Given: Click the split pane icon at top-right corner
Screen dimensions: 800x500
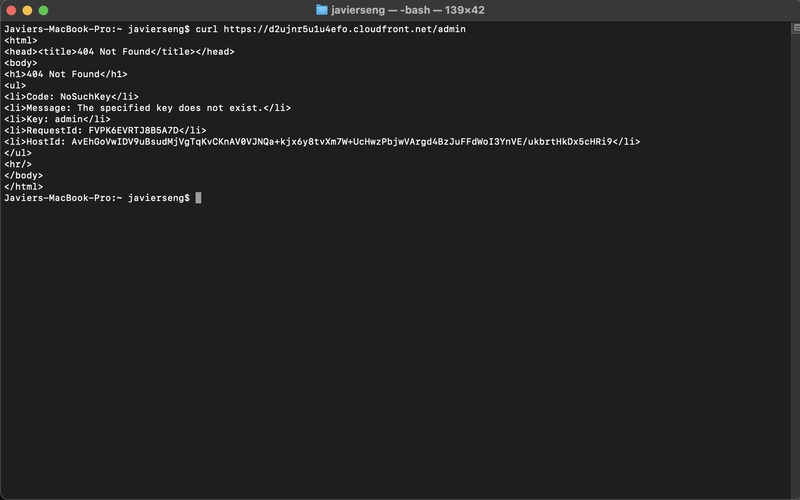Looking at the screenshot, I should pos(796,28).
